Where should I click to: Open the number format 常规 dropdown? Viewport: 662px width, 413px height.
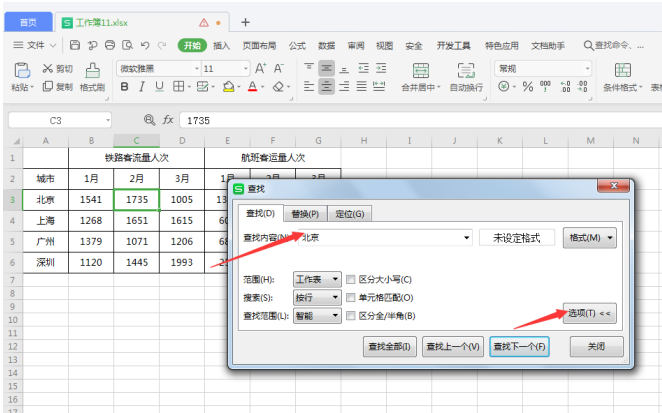point(587,68)
